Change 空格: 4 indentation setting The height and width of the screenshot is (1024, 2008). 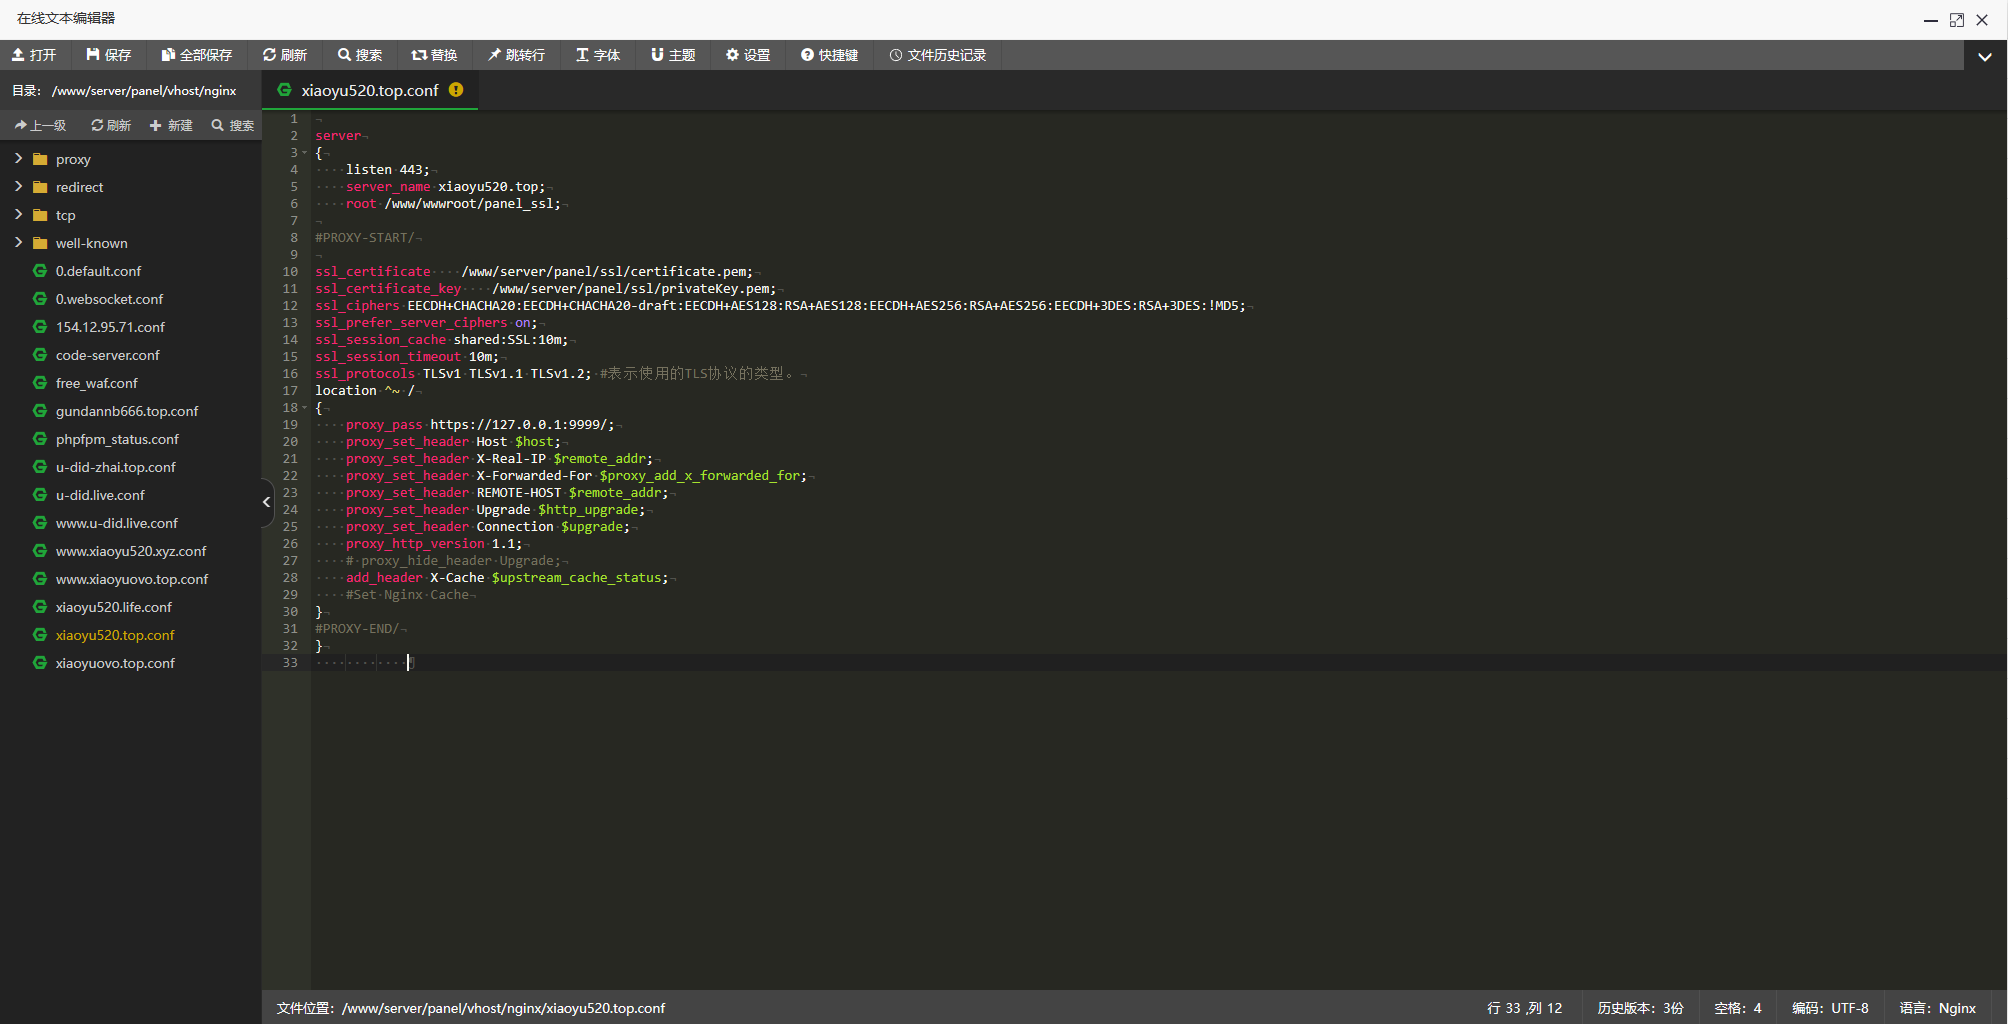coord(1738,1008)
